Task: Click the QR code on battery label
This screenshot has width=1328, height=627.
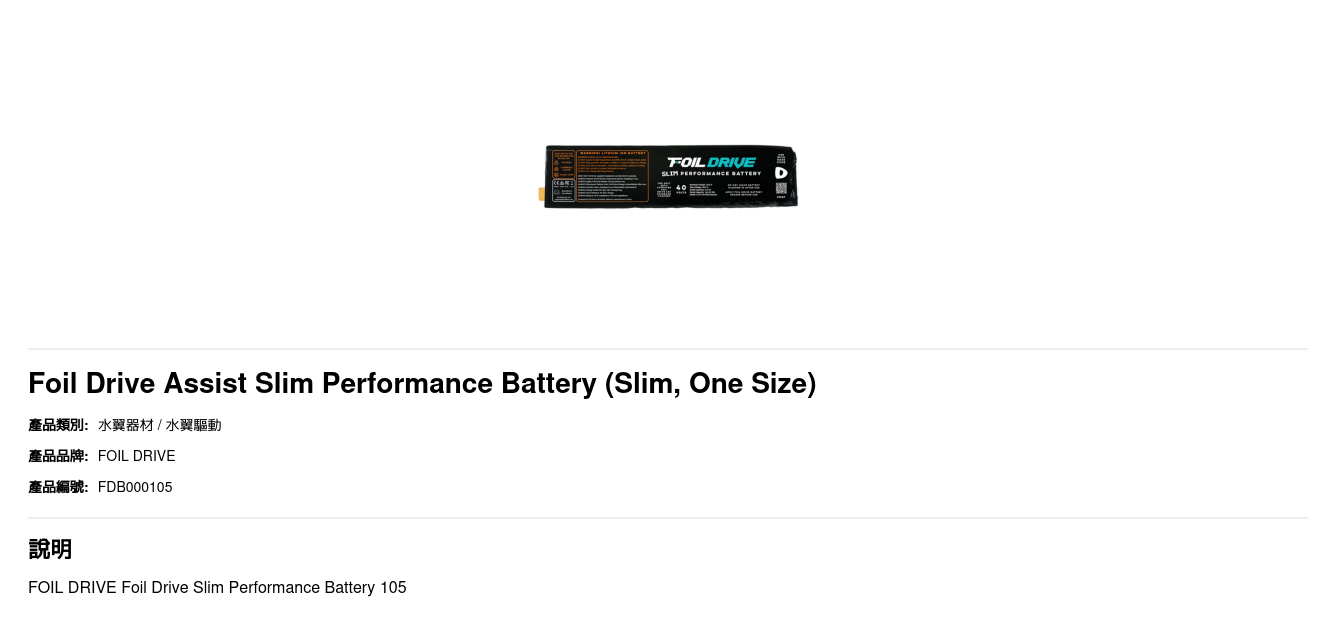Action: pos(781,188)
